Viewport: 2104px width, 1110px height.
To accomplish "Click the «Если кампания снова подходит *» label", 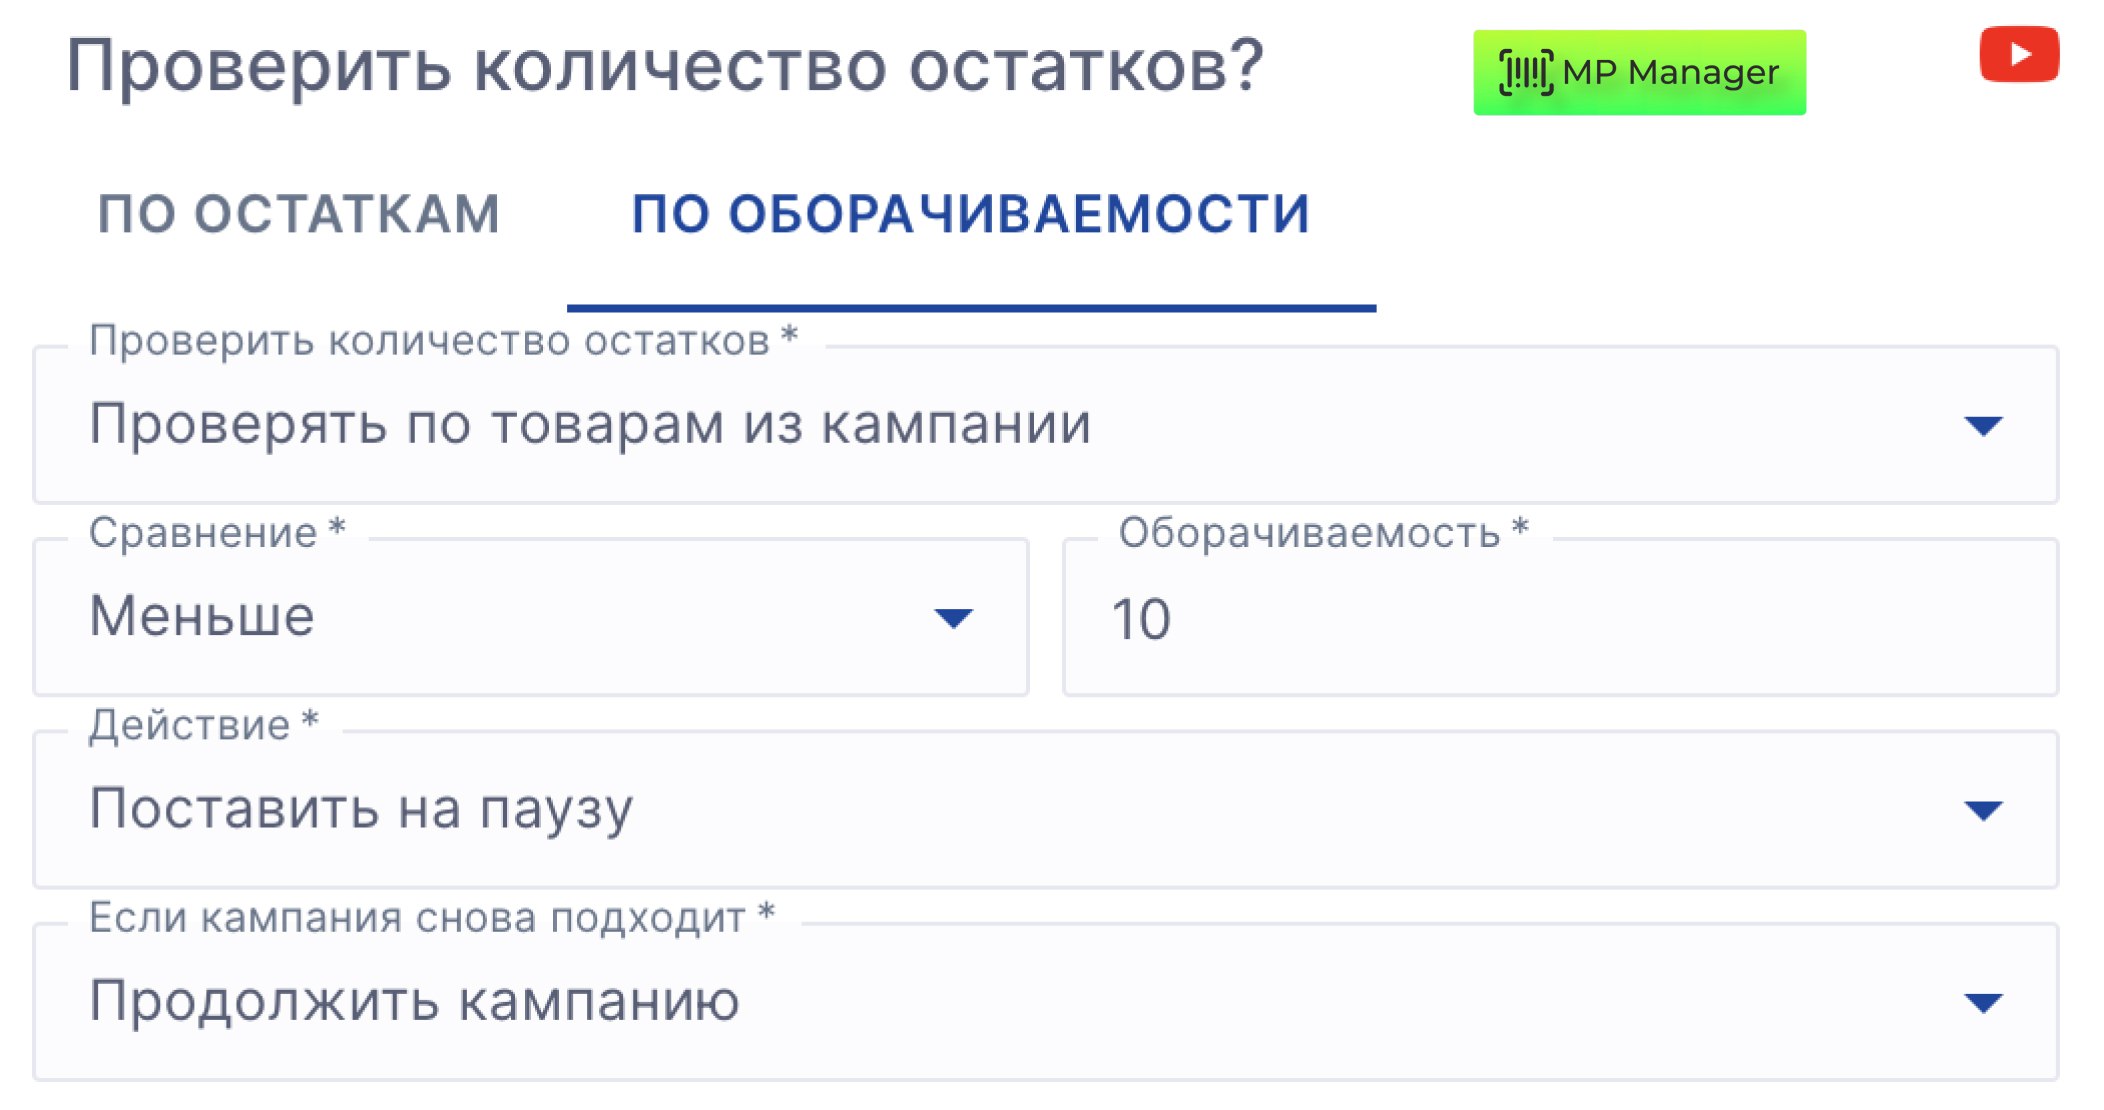I will pyautogui.click(x=431, y=917).
